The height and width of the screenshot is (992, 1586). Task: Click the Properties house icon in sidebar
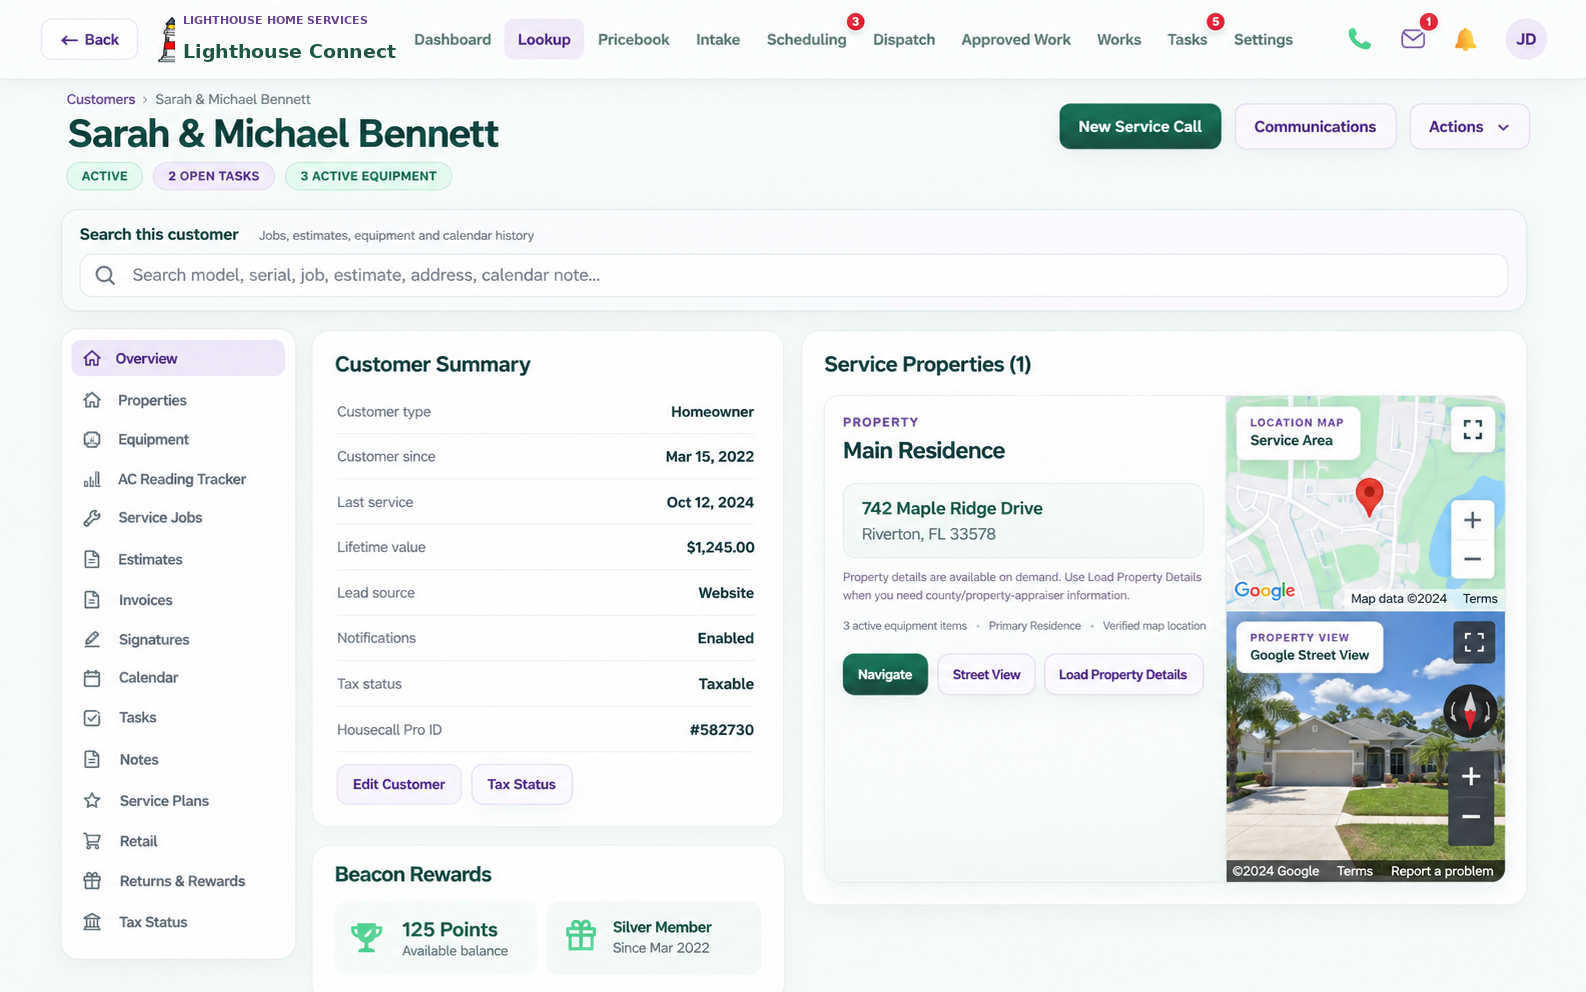click(x=92, y=400)
